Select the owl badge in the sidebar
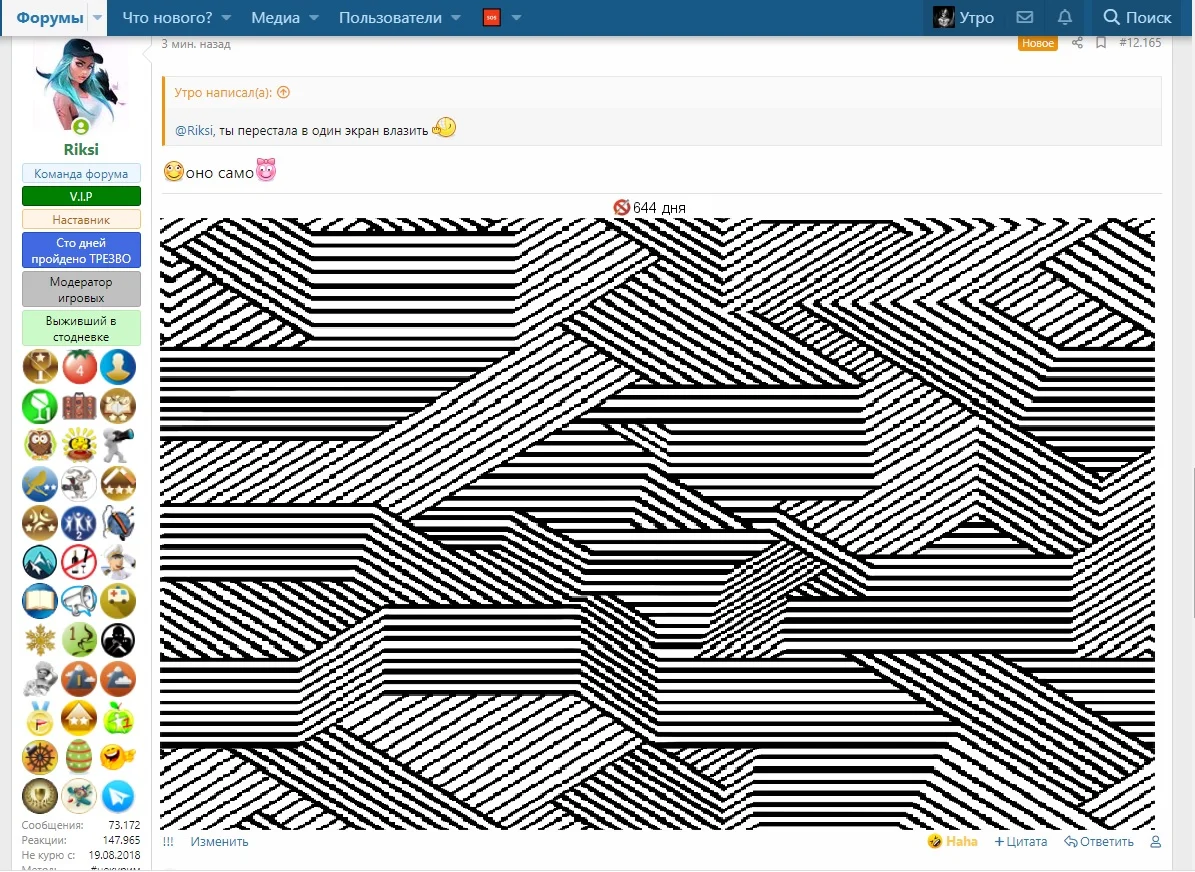This screenshot has height=872, width=1195. pyautogui.click(x=40, y=444)
